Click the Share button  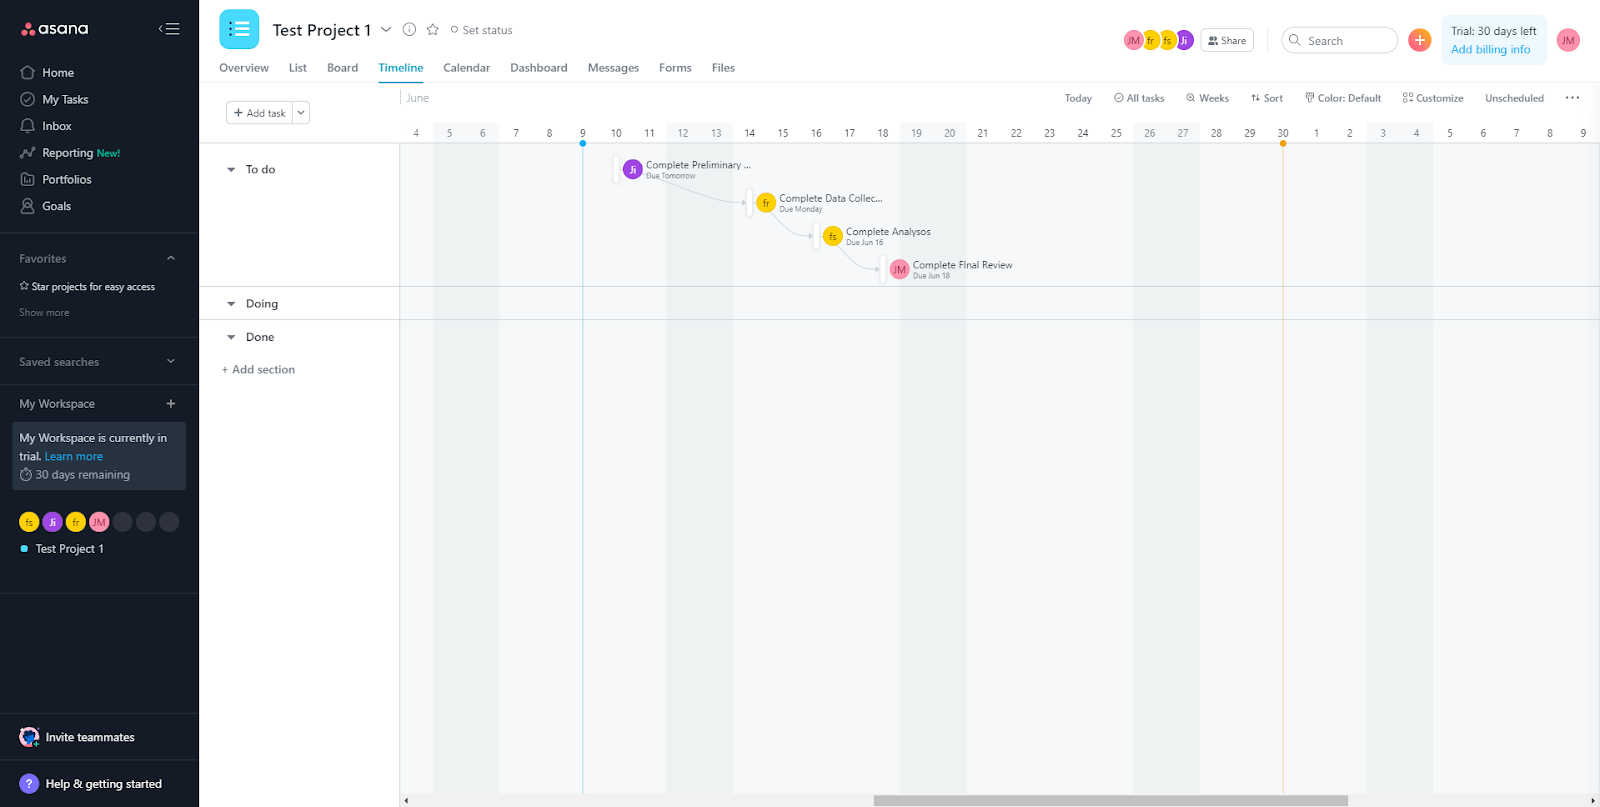(1227, 41)
